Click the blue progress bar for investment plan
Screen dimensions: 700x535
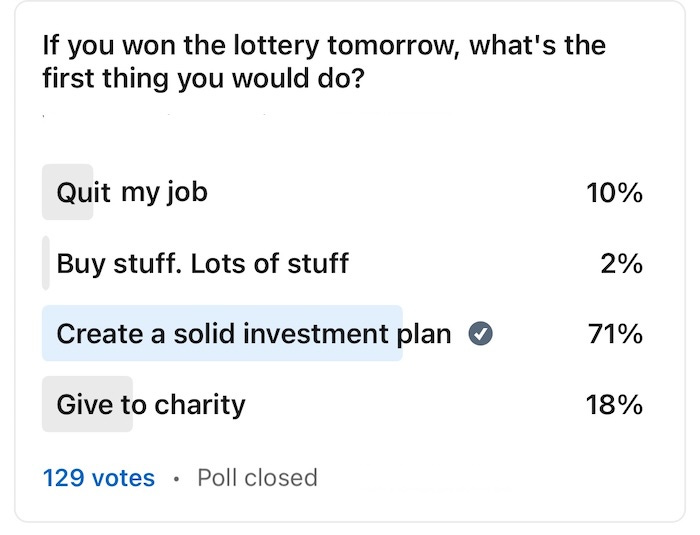point(222,333)
